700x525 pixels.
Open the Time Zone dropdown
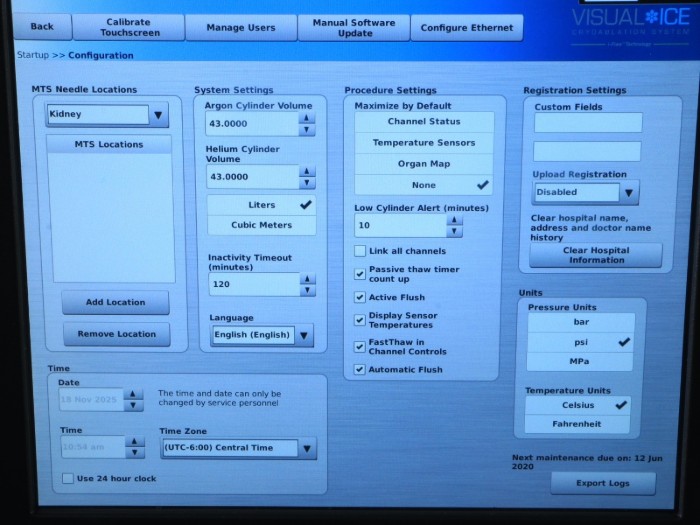[308, 448]
